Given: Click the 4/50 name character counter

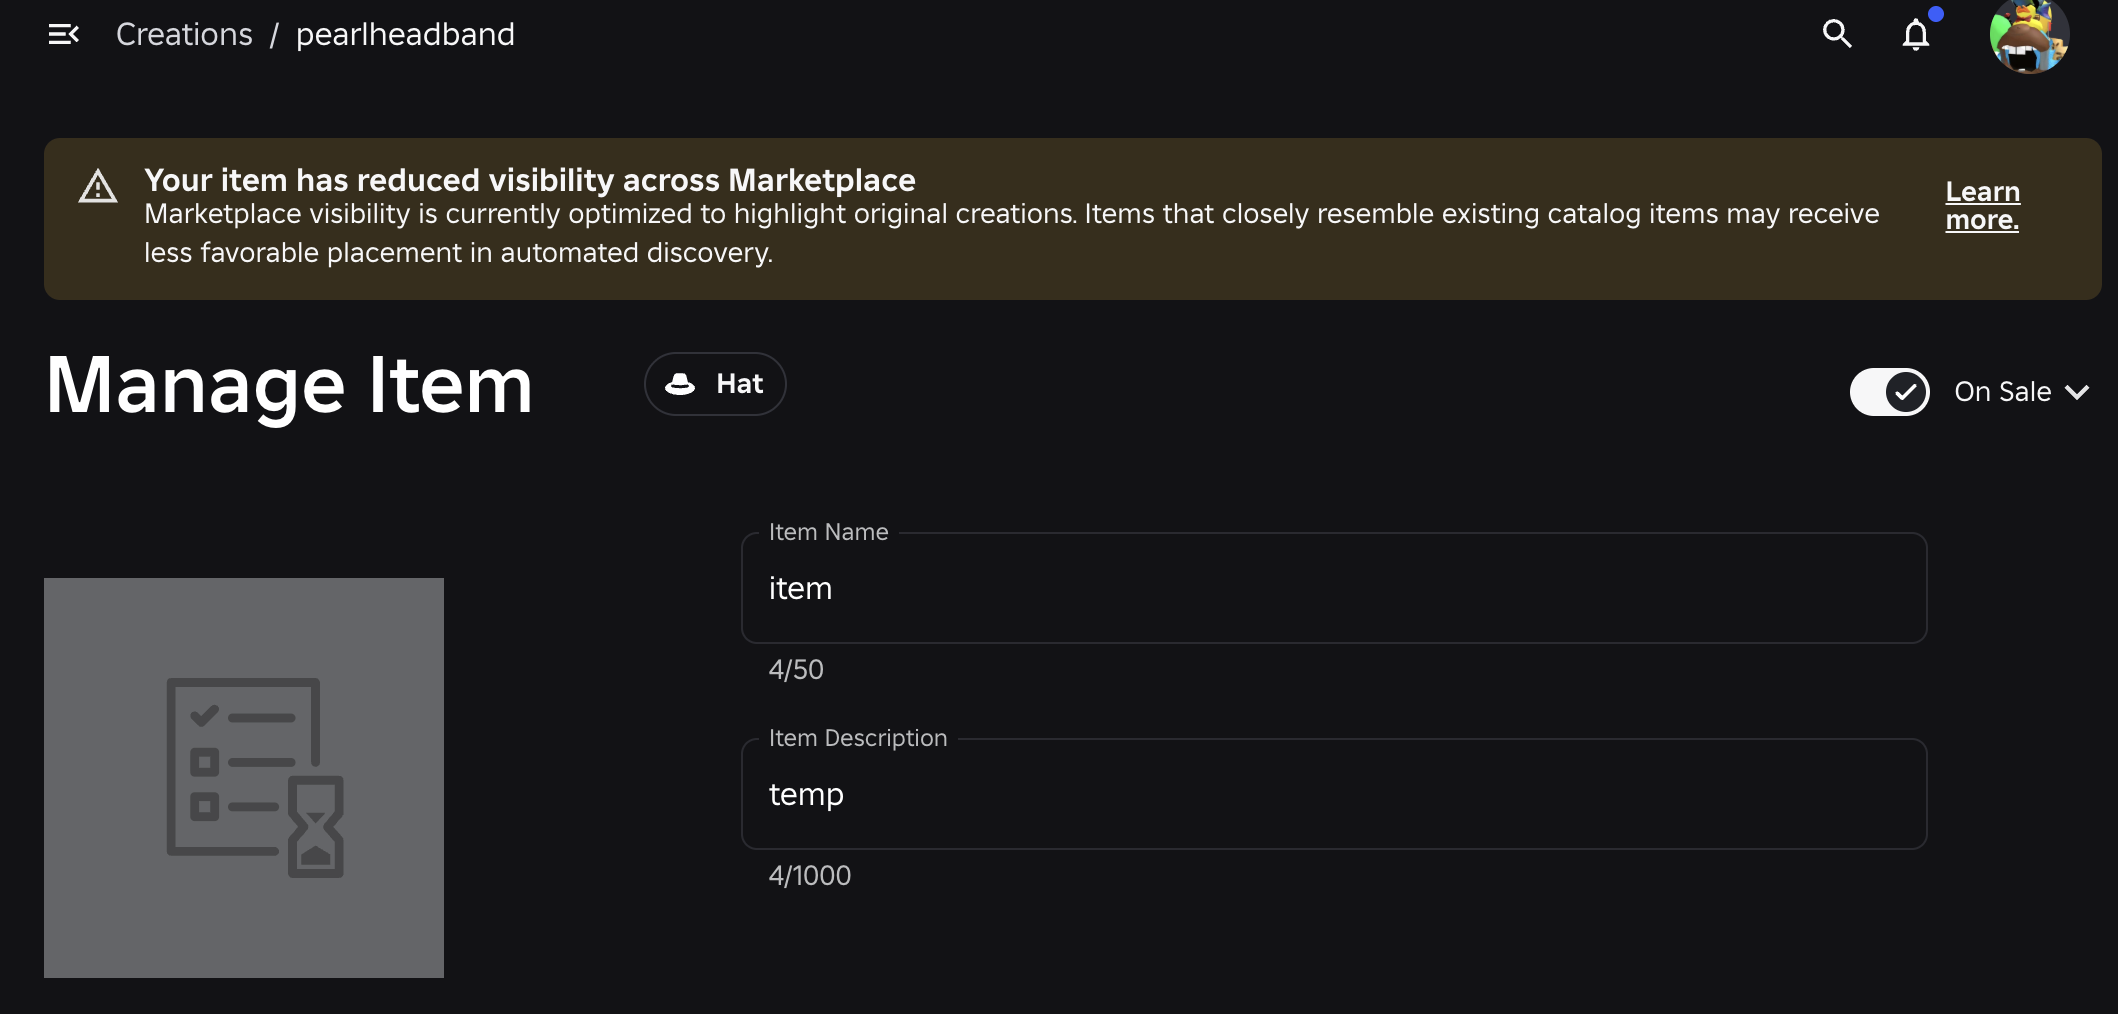Looking at the screenshot, I should tap(796, 670).
